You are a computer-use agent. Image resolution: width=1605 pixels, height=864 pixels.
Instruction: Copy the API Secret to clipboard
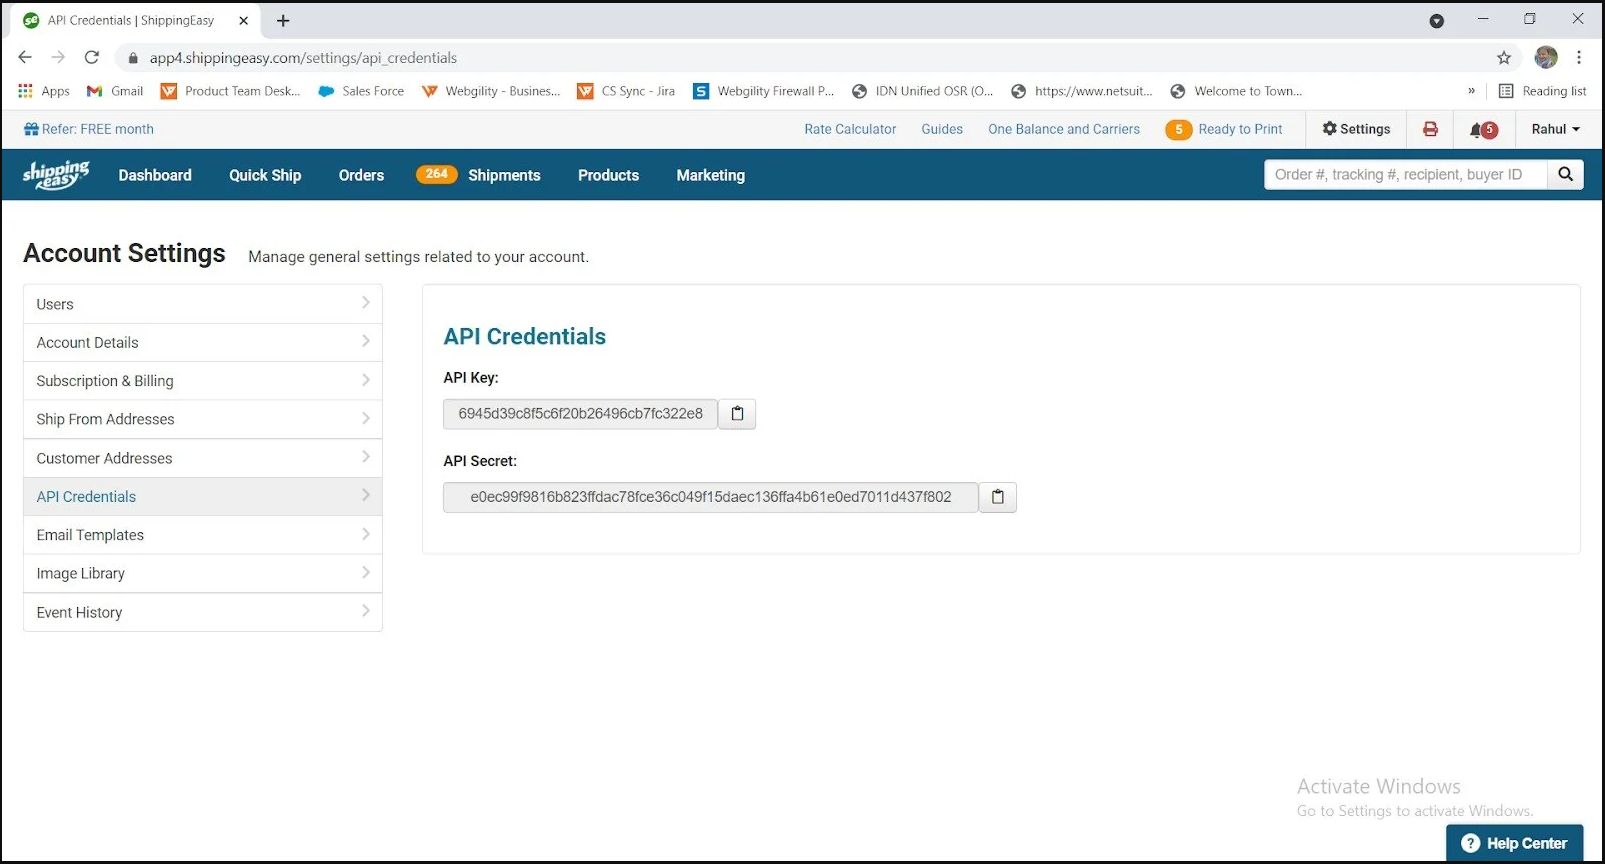tap(997, 497)
